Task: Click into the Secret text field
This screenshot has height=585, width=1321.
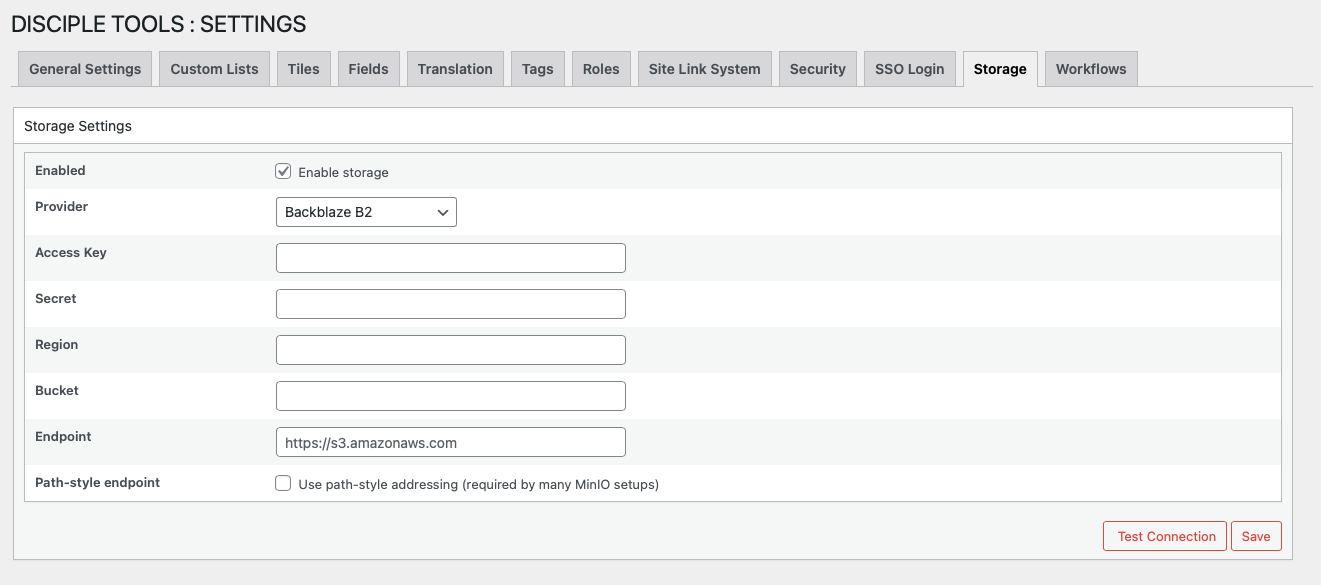Action: (450, 304)
